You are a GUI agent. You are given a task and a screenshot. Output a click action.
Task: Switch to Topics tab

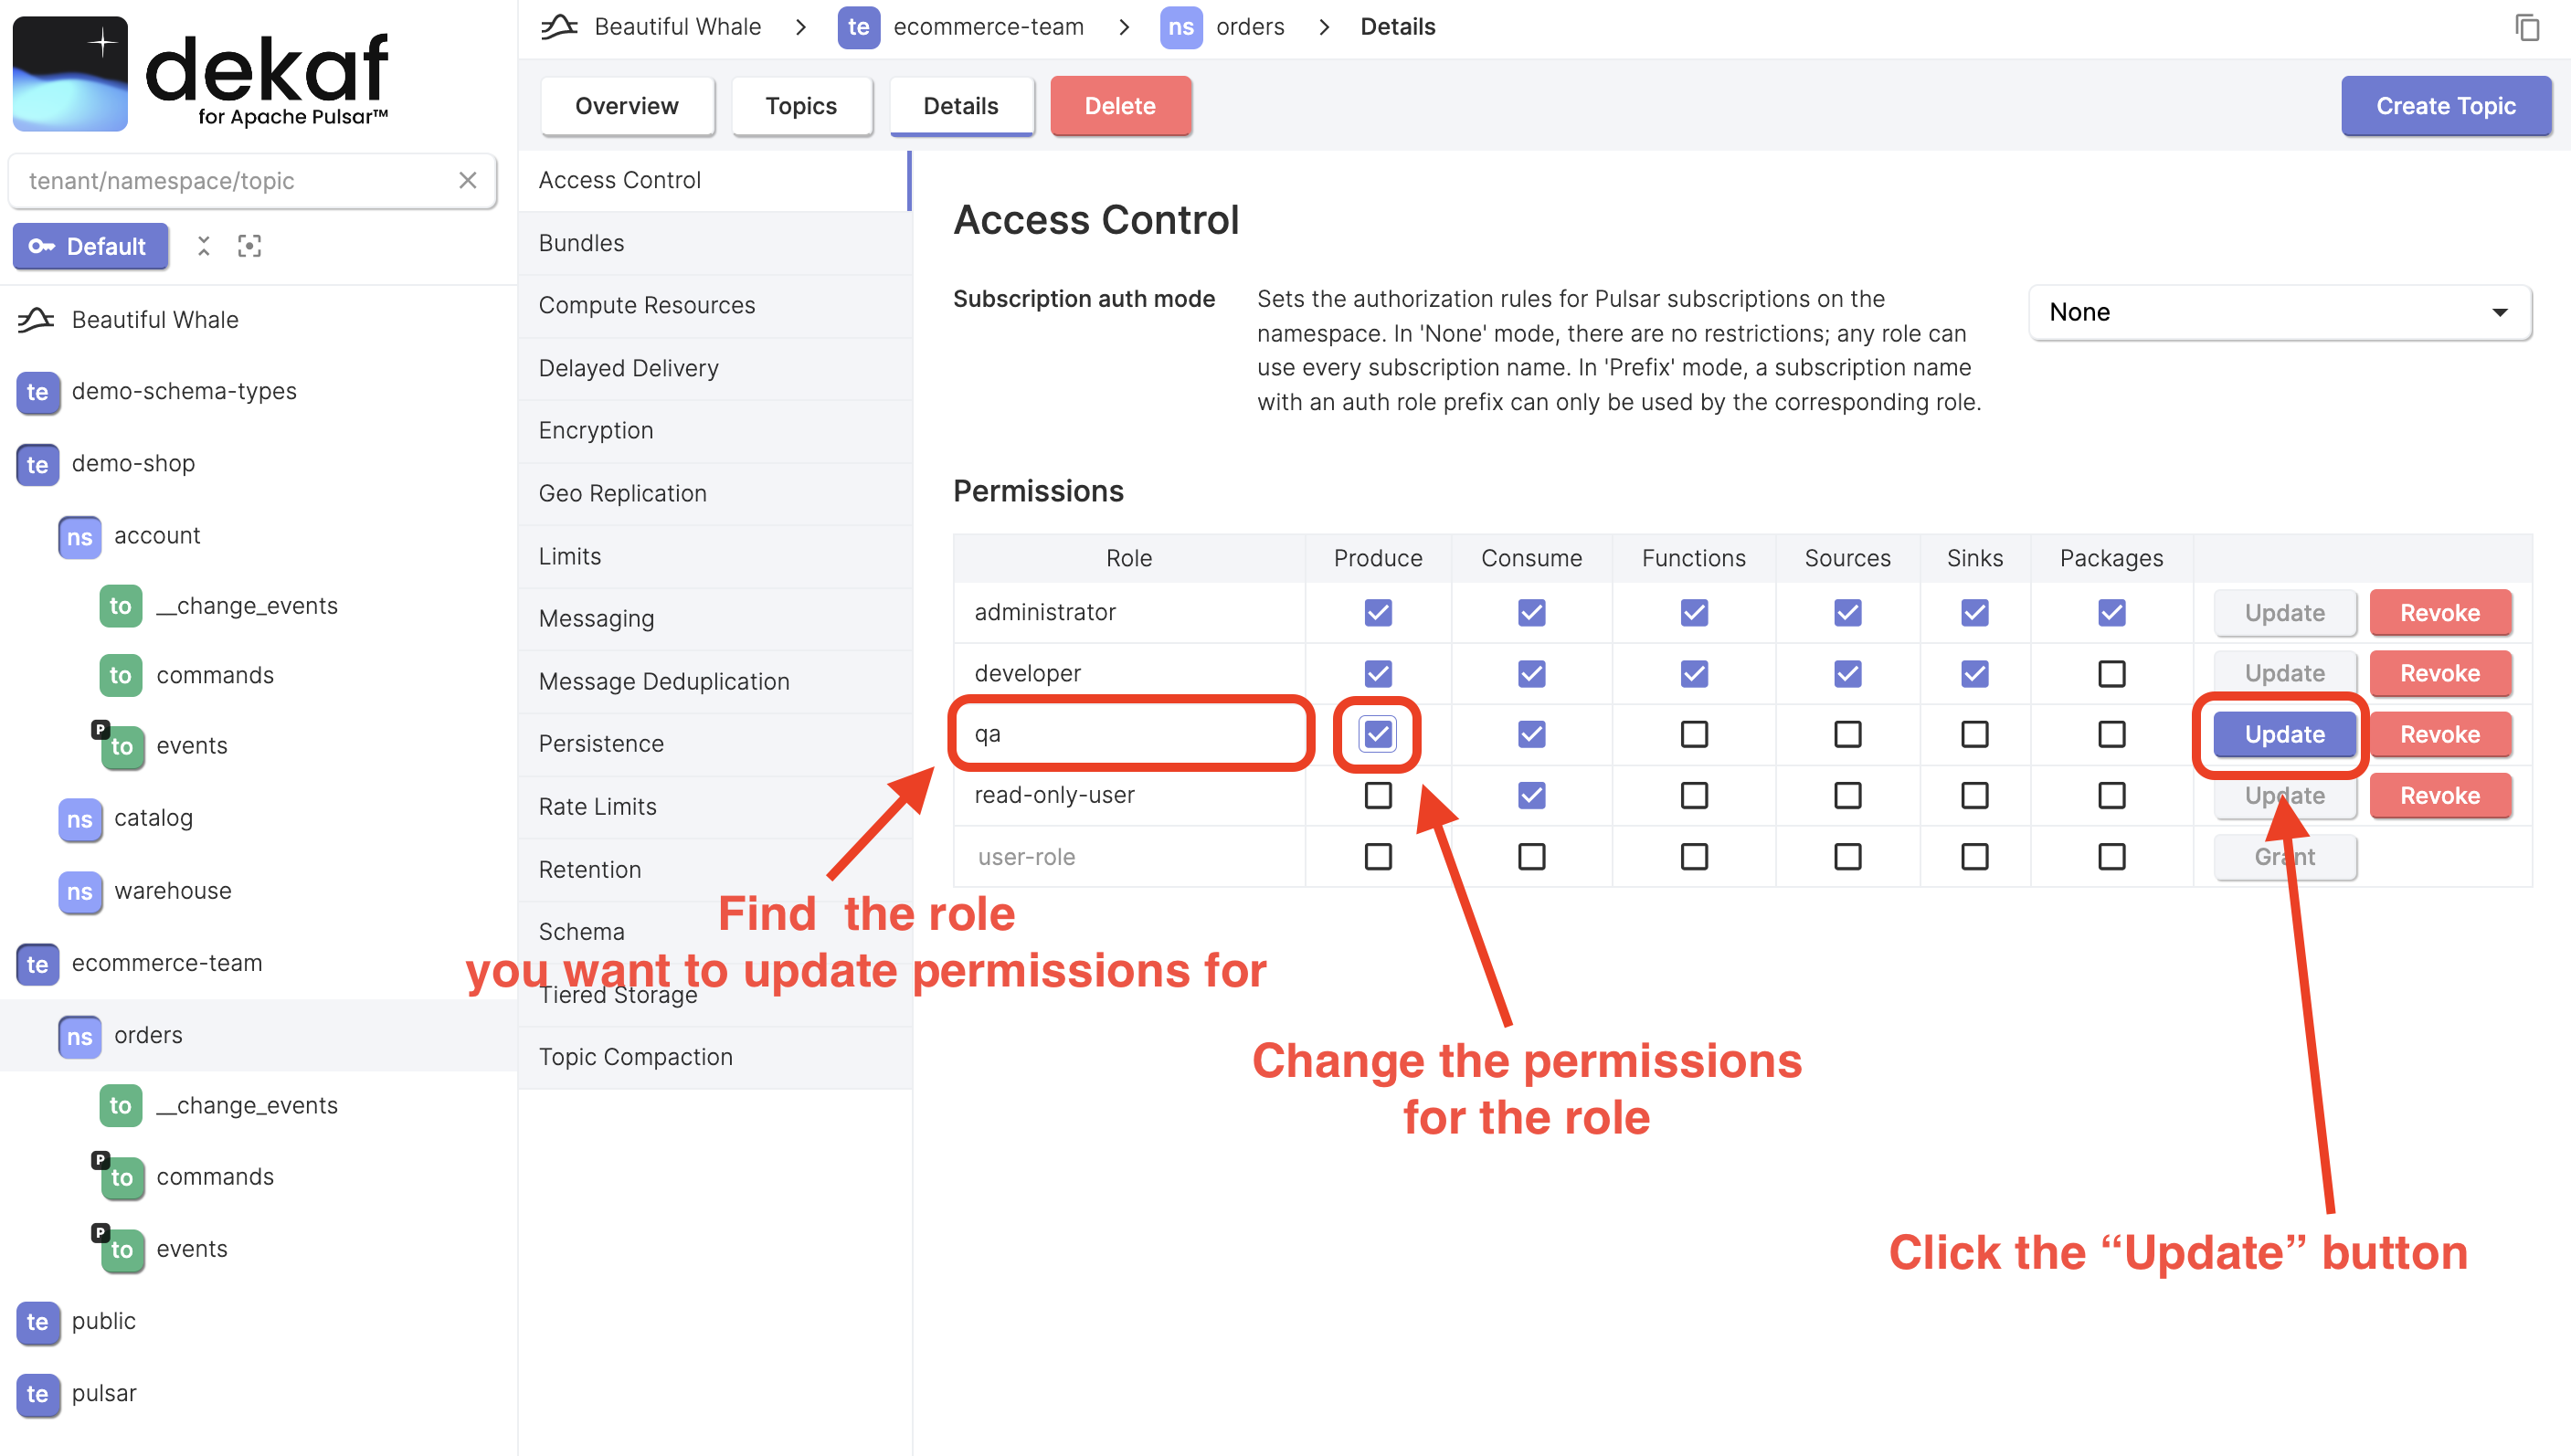pyautogui.click(x=801, y=106)
